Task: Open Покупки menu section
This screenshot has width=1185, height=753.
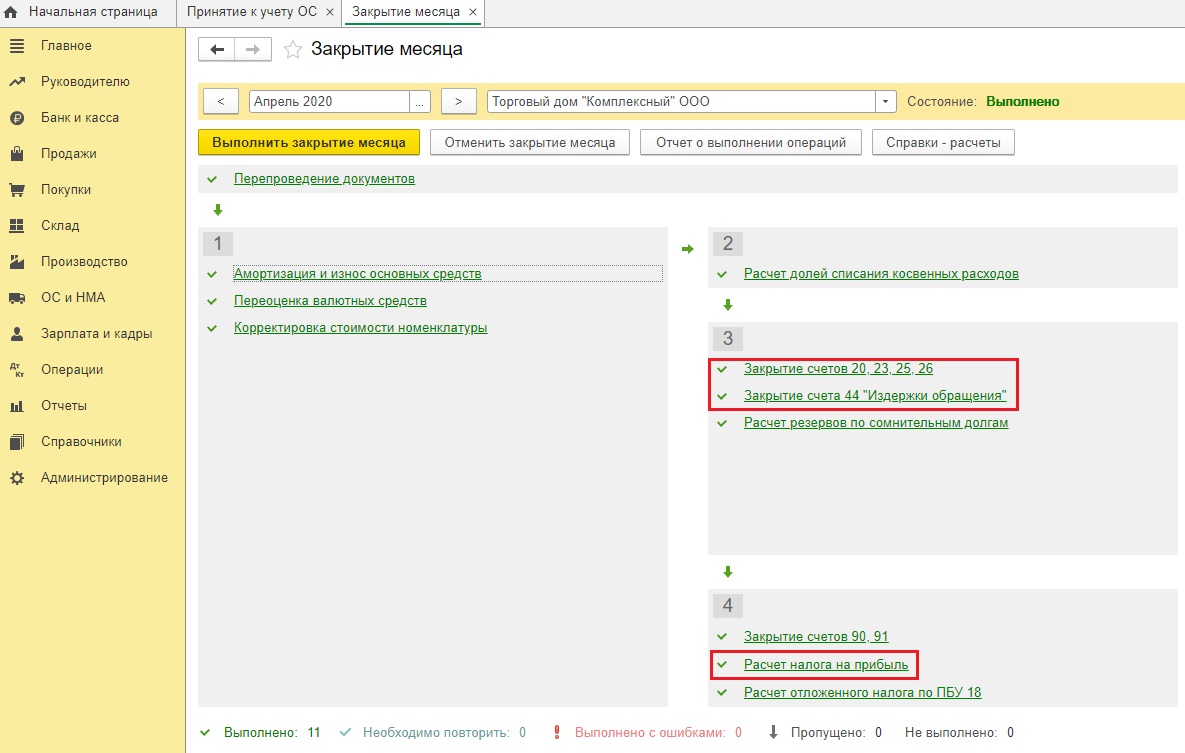Action: pos(66,190)
